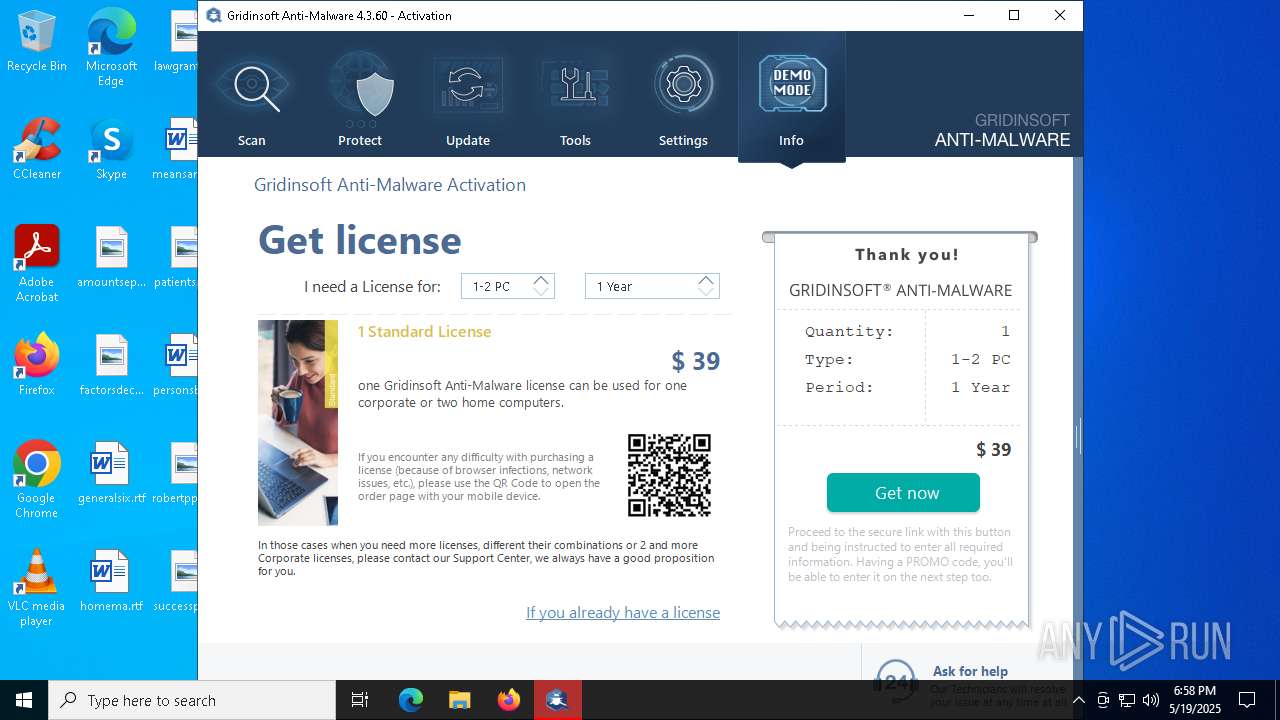Open the Settings gear section
This screenshot has width=1280, height=720.
pyautogui.click(x=683, y=98)
